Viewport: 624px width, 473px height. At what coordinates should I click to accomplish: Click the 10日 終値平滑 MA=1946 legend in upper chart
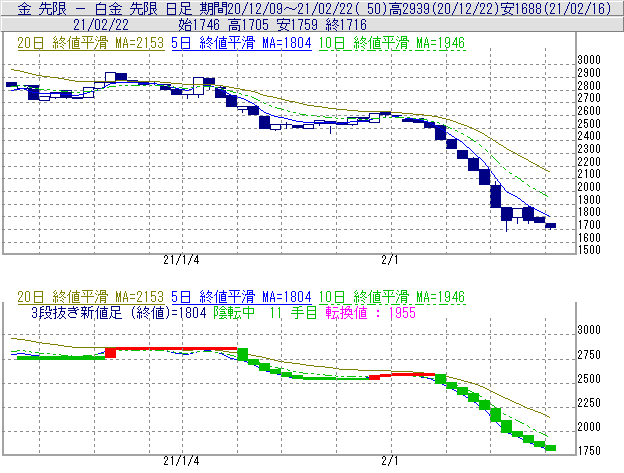click(392, 43)
